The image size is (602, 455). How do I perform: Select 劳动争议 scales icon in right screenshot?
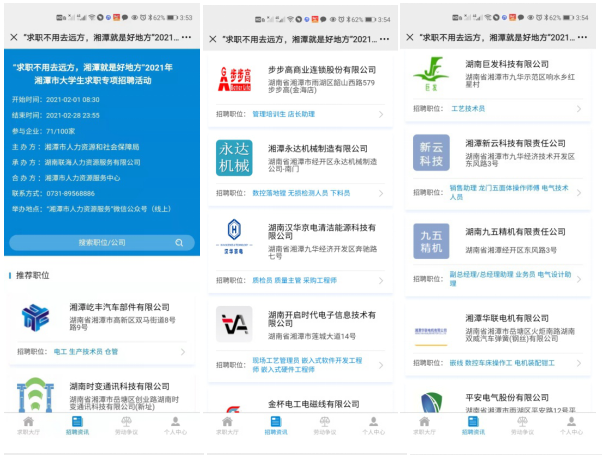click(x=522, y=422)
